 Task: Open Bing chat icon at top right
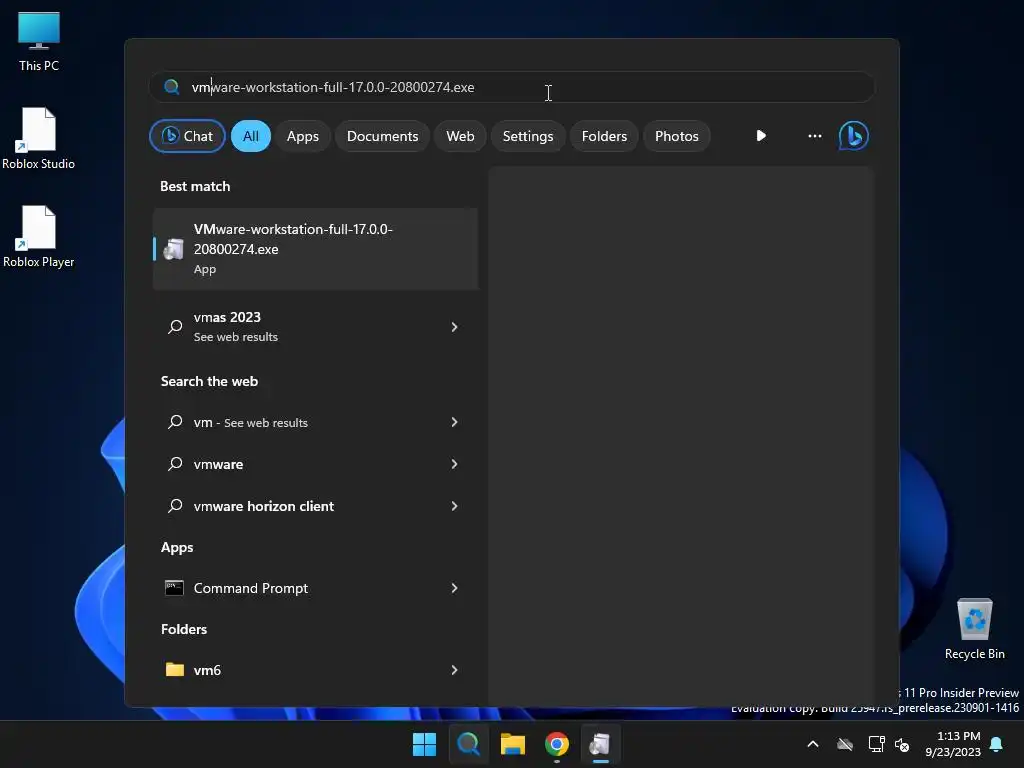pyautogui.click(x=853, y=136)
